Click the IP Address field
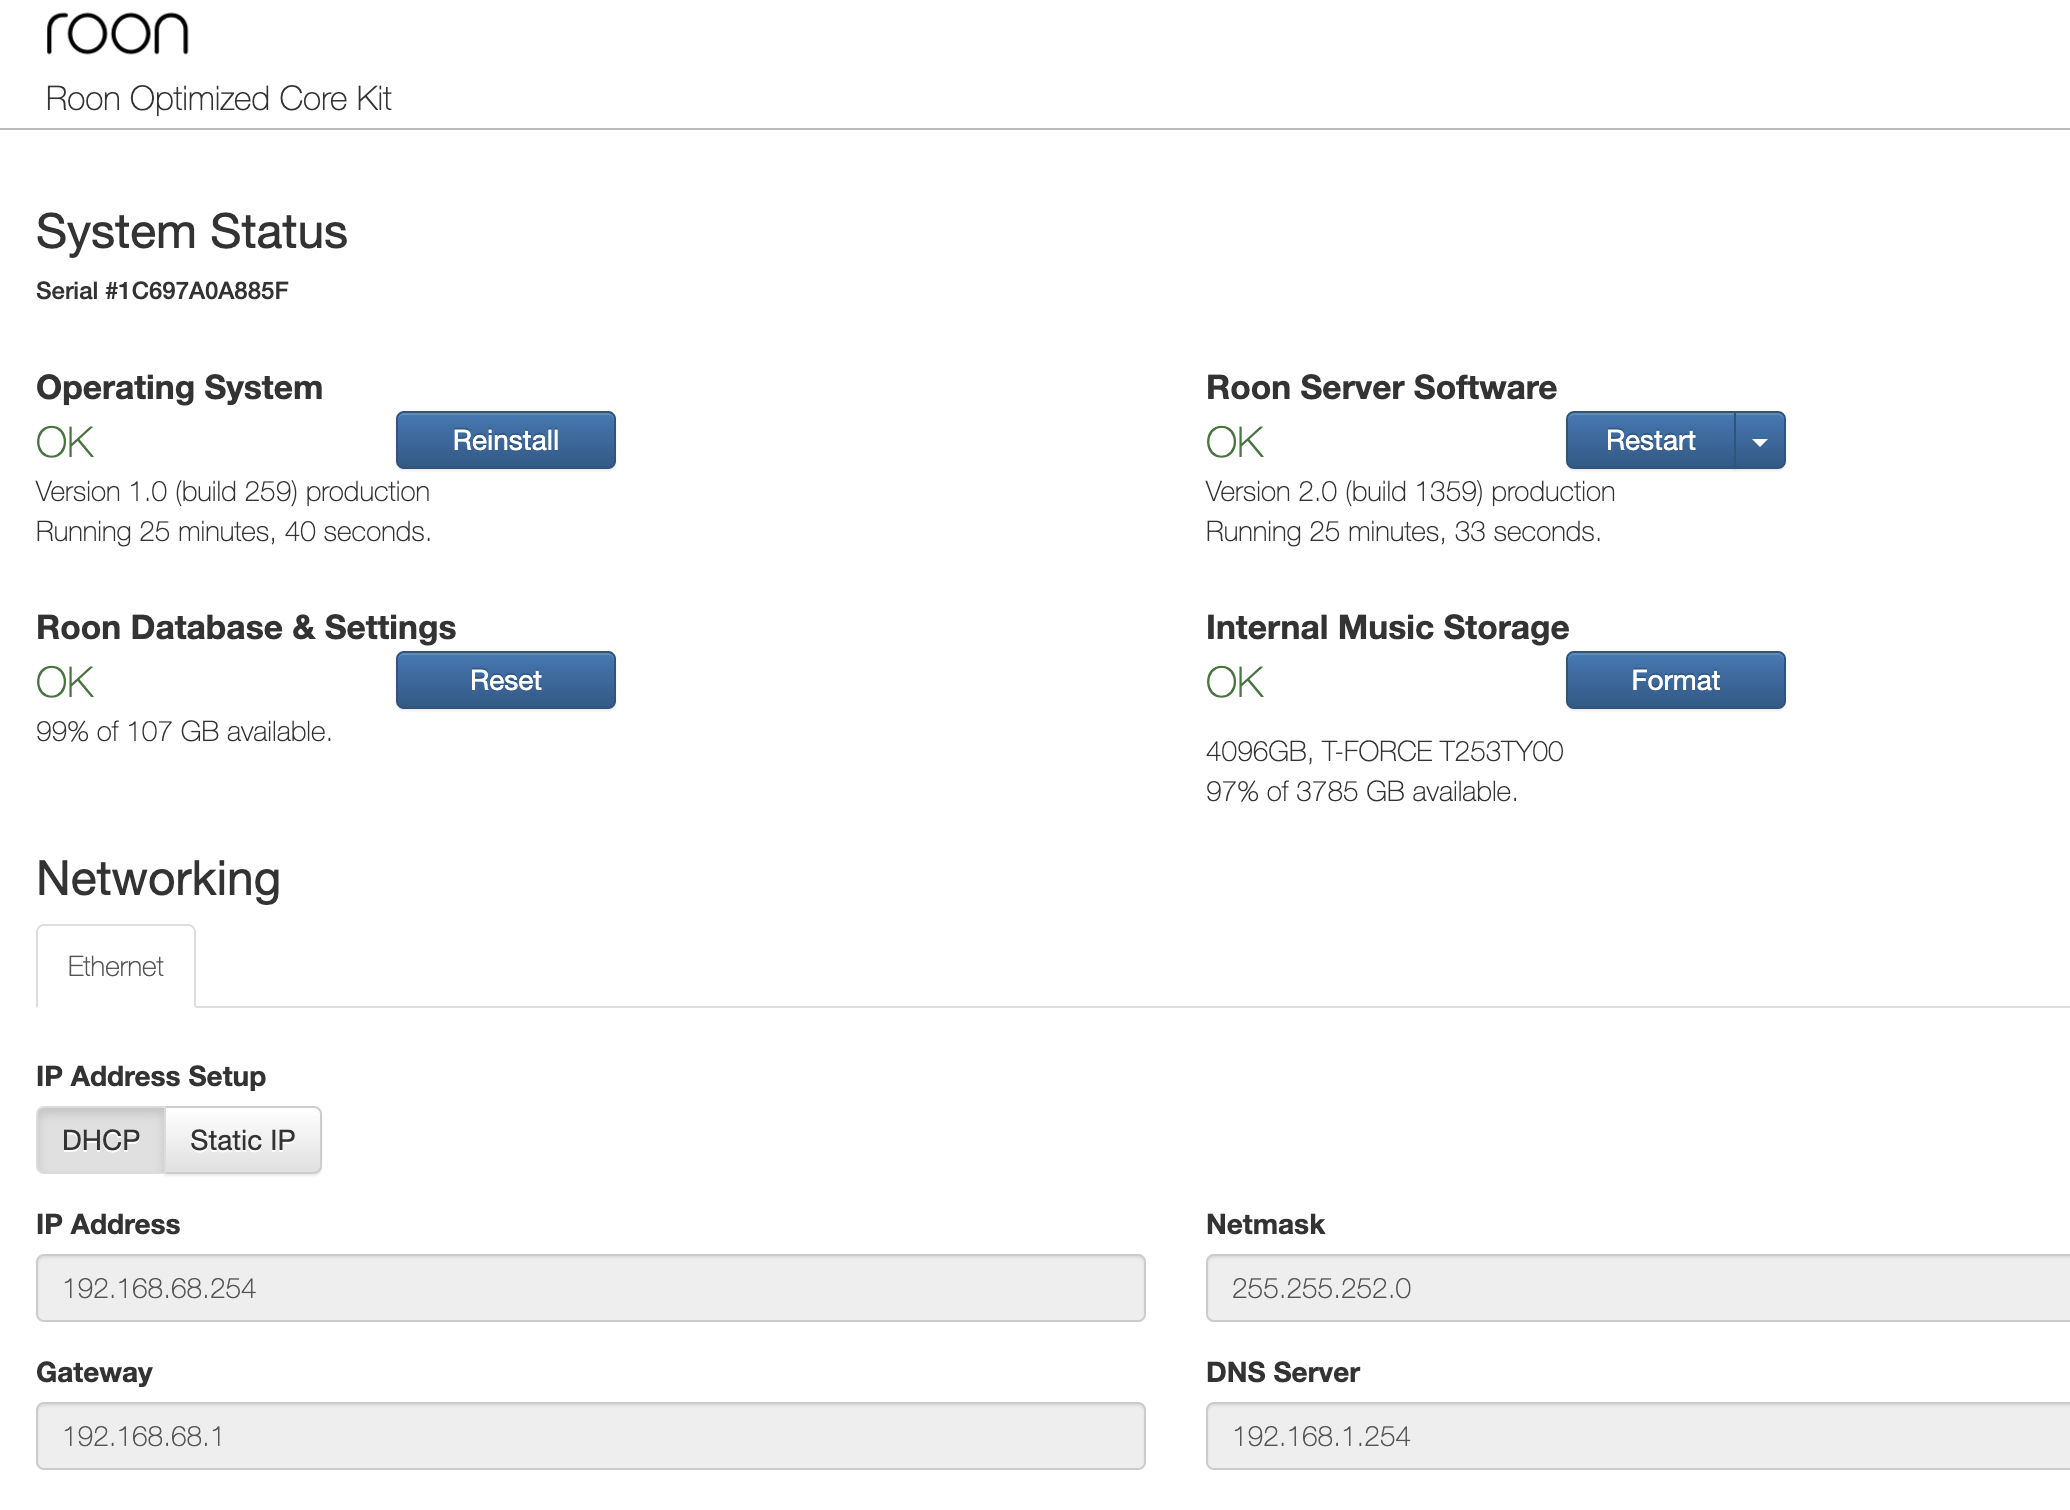 click(590, 1288)
